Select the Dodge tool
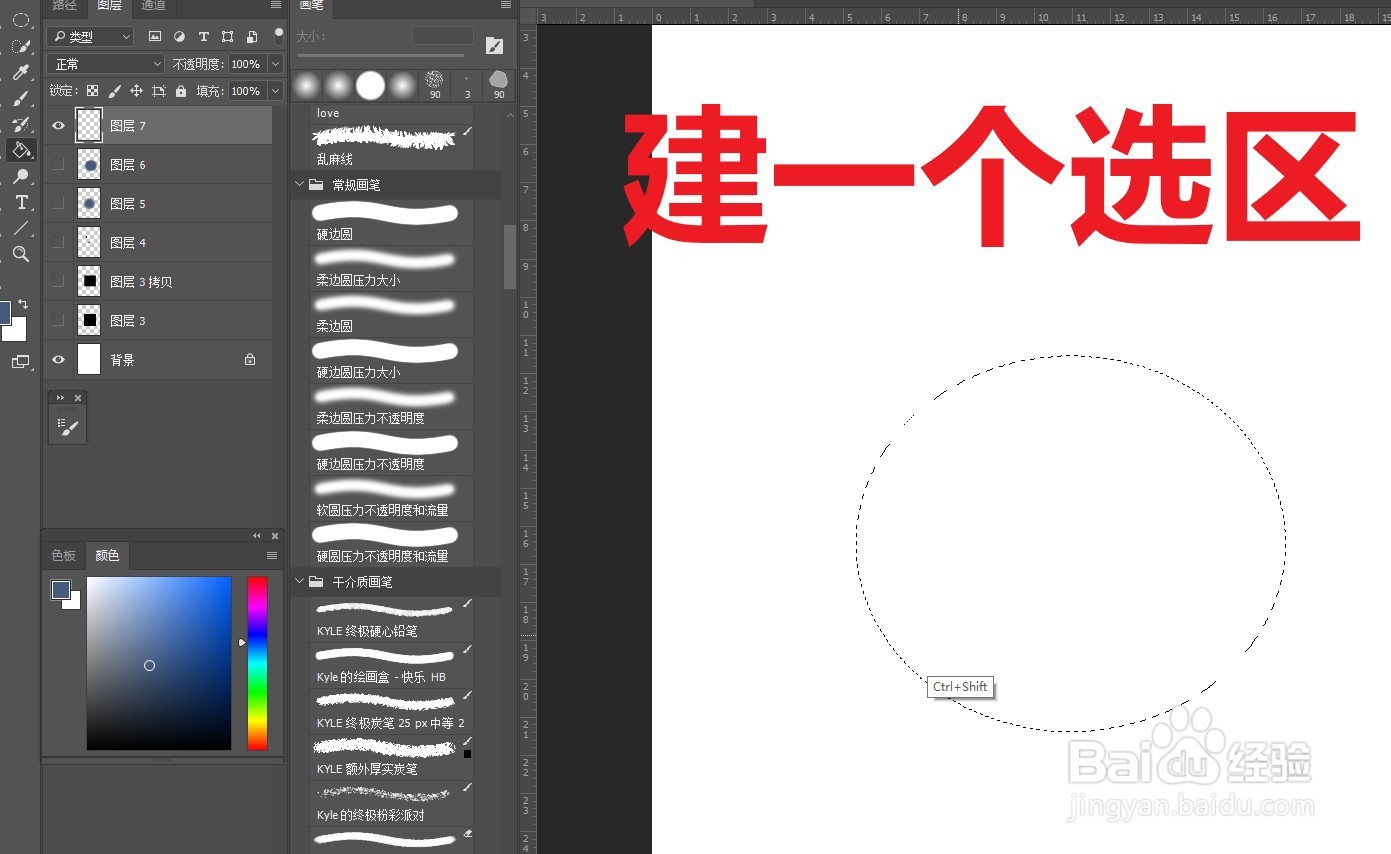Screen dimensions: 1391x854 [20, 176]
